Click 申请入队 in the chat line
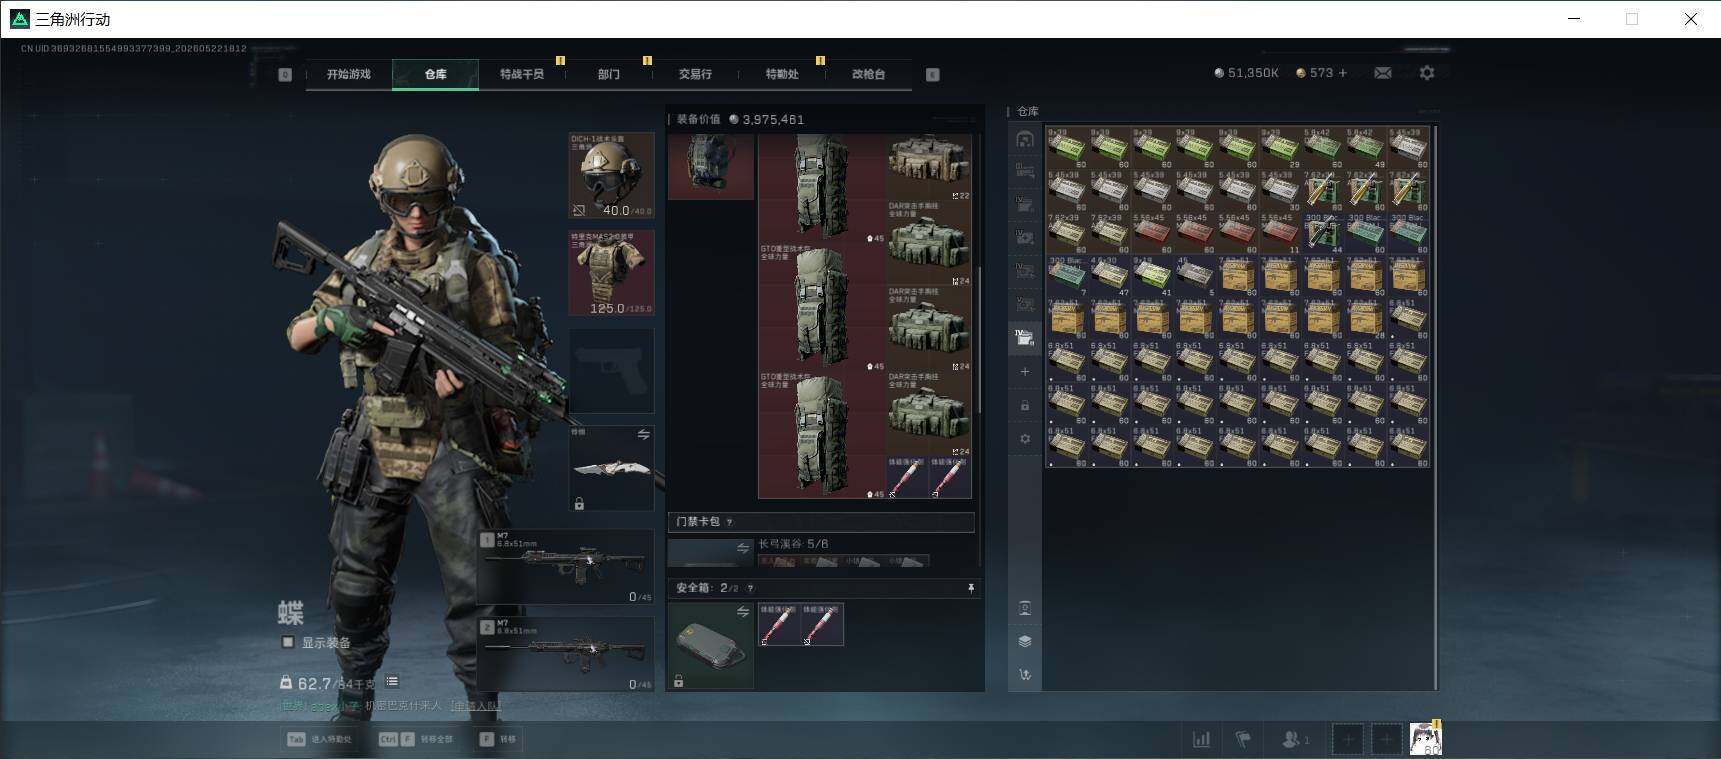Viewport: 1721px width, 759px height. (x=476, y=706)
